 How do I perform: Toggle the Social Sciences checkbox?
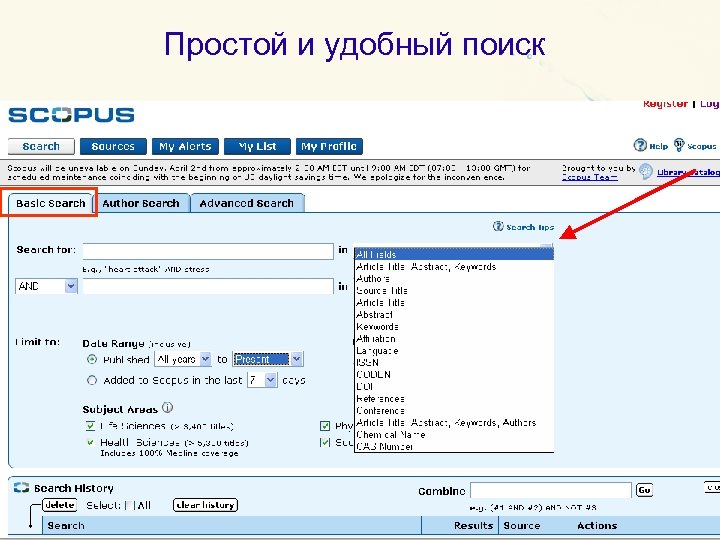coord(325,442)
